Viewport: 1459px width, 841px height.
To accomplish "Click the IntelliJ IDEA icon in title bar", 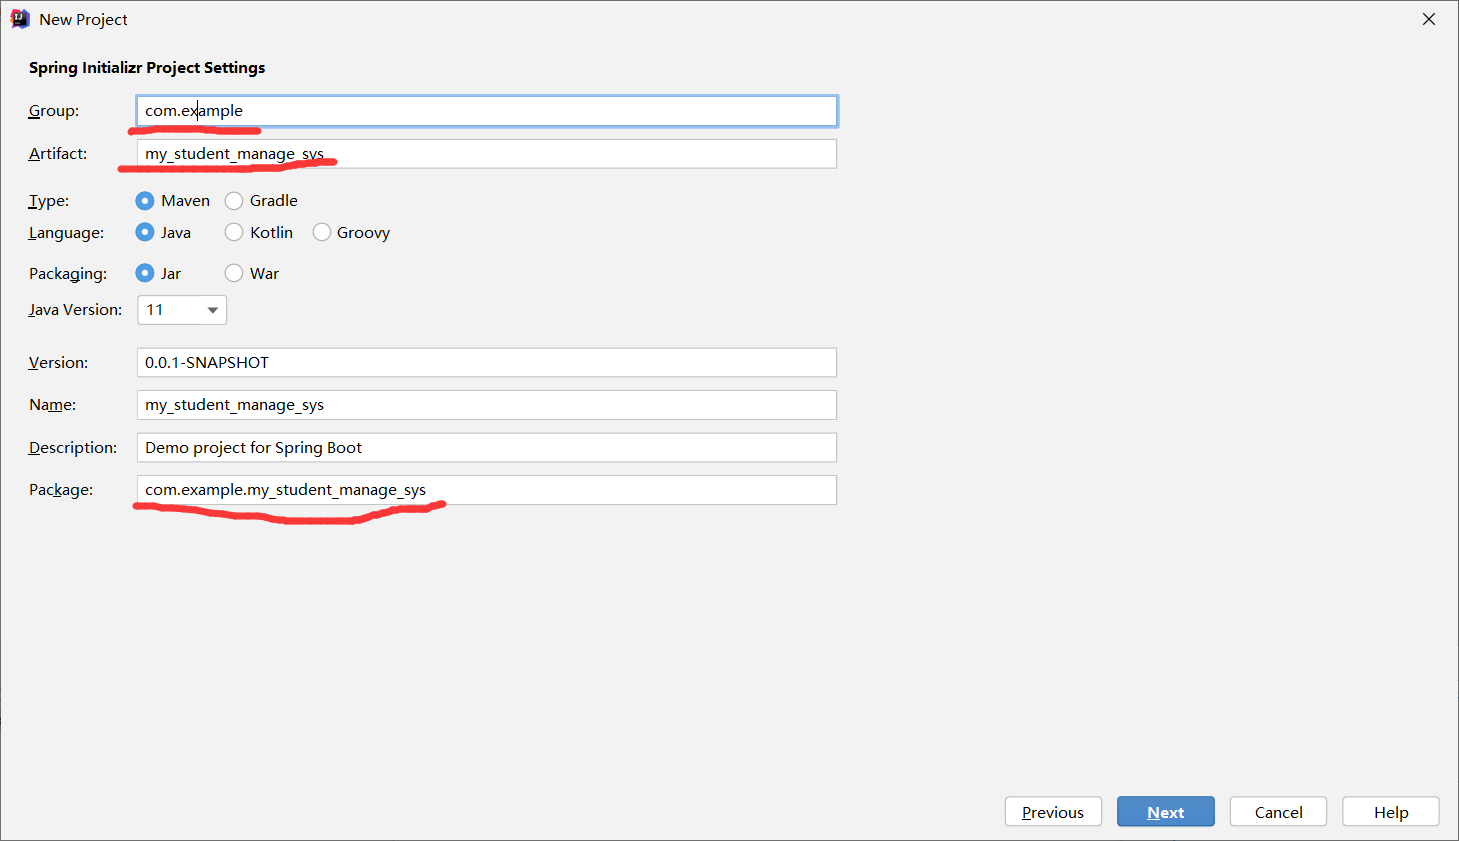I will point(20,19).
